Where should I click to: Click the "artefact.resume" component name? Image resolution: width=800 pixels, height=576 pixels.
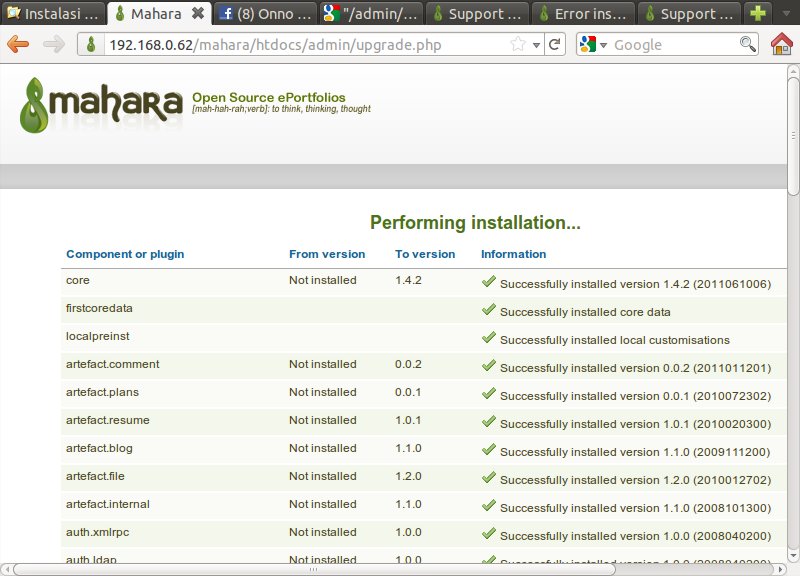[x=108, y=420]
